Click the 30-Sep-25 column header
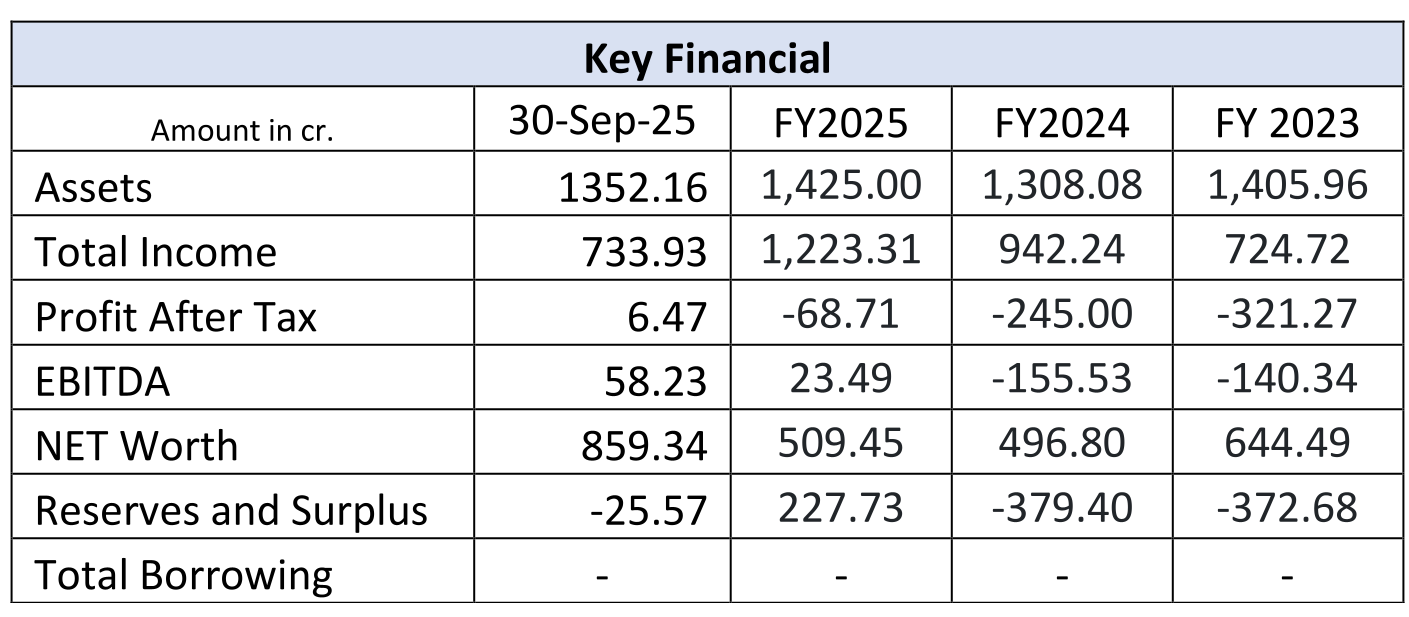 (x=602, y=121)
